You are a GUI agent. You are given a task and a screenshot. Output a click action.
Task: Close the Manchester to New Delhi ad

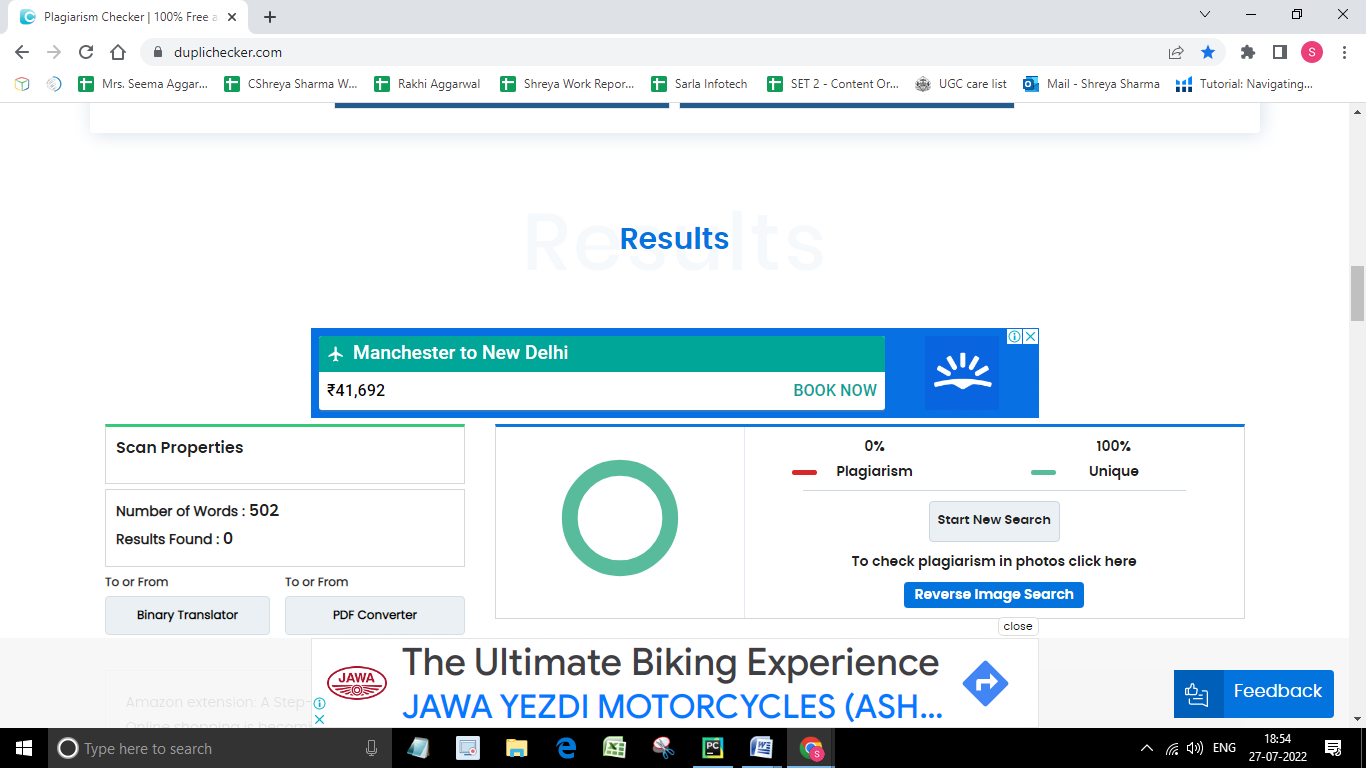(1031, 337)
